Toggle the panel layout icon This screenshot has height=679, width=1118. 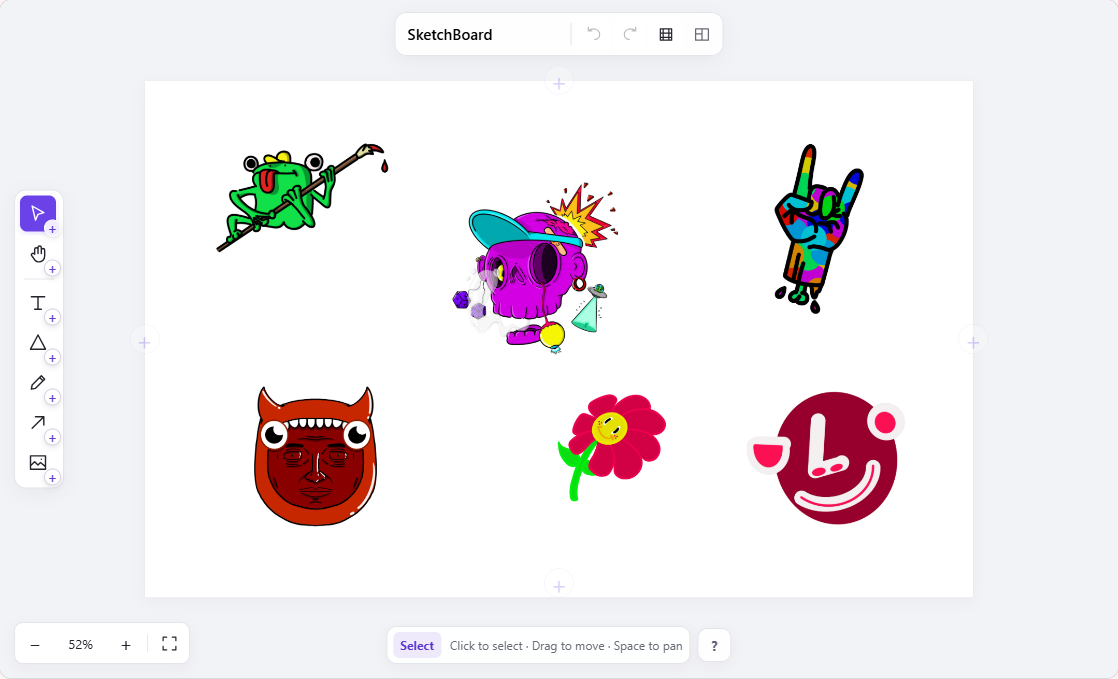(702, 34)
